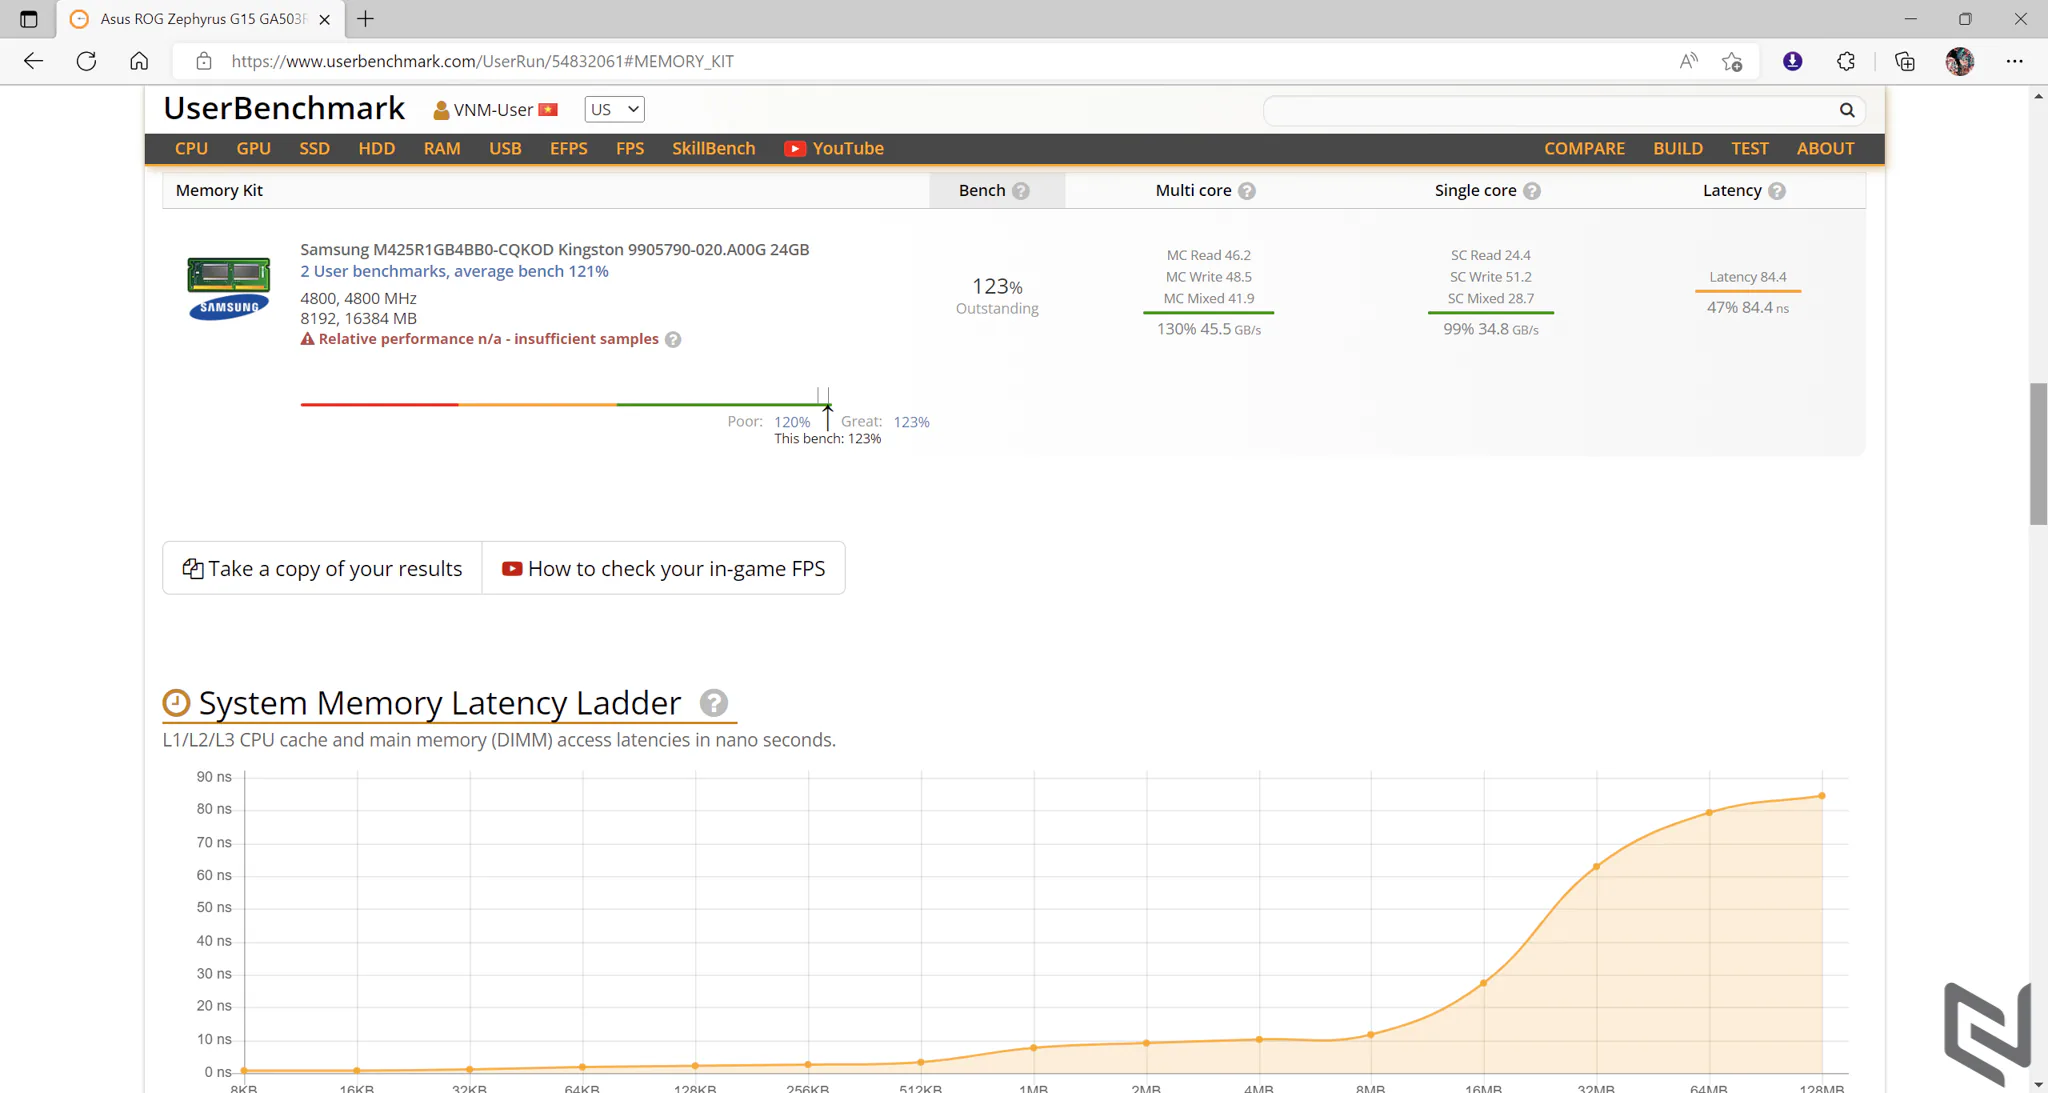This screenshot has height=1093, width=2048.
Task: Open Collections icon in toolbar
Action: pos(1905,61)
